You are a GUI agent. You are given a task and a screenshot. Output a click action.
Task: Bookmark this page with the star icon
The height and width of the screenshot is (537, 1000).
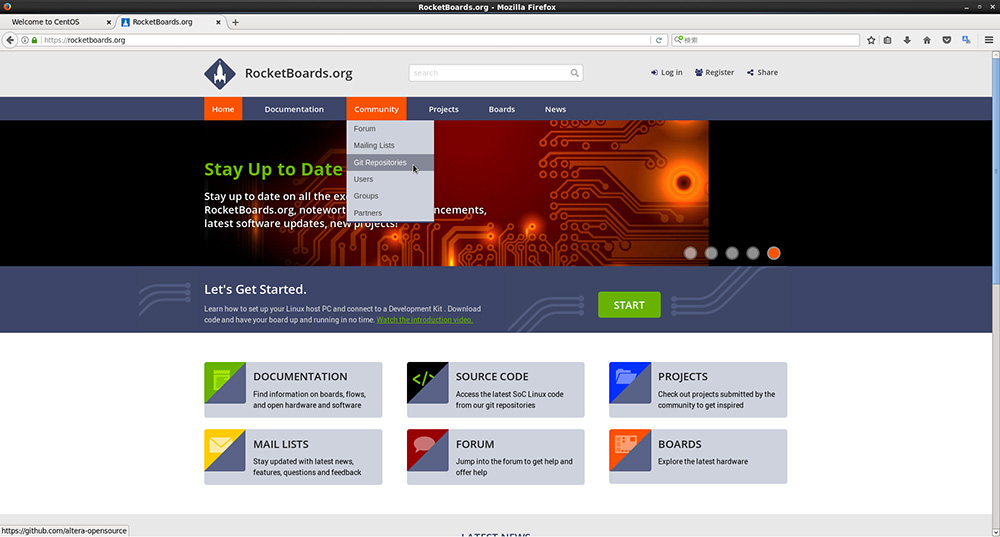pos(871,40)
